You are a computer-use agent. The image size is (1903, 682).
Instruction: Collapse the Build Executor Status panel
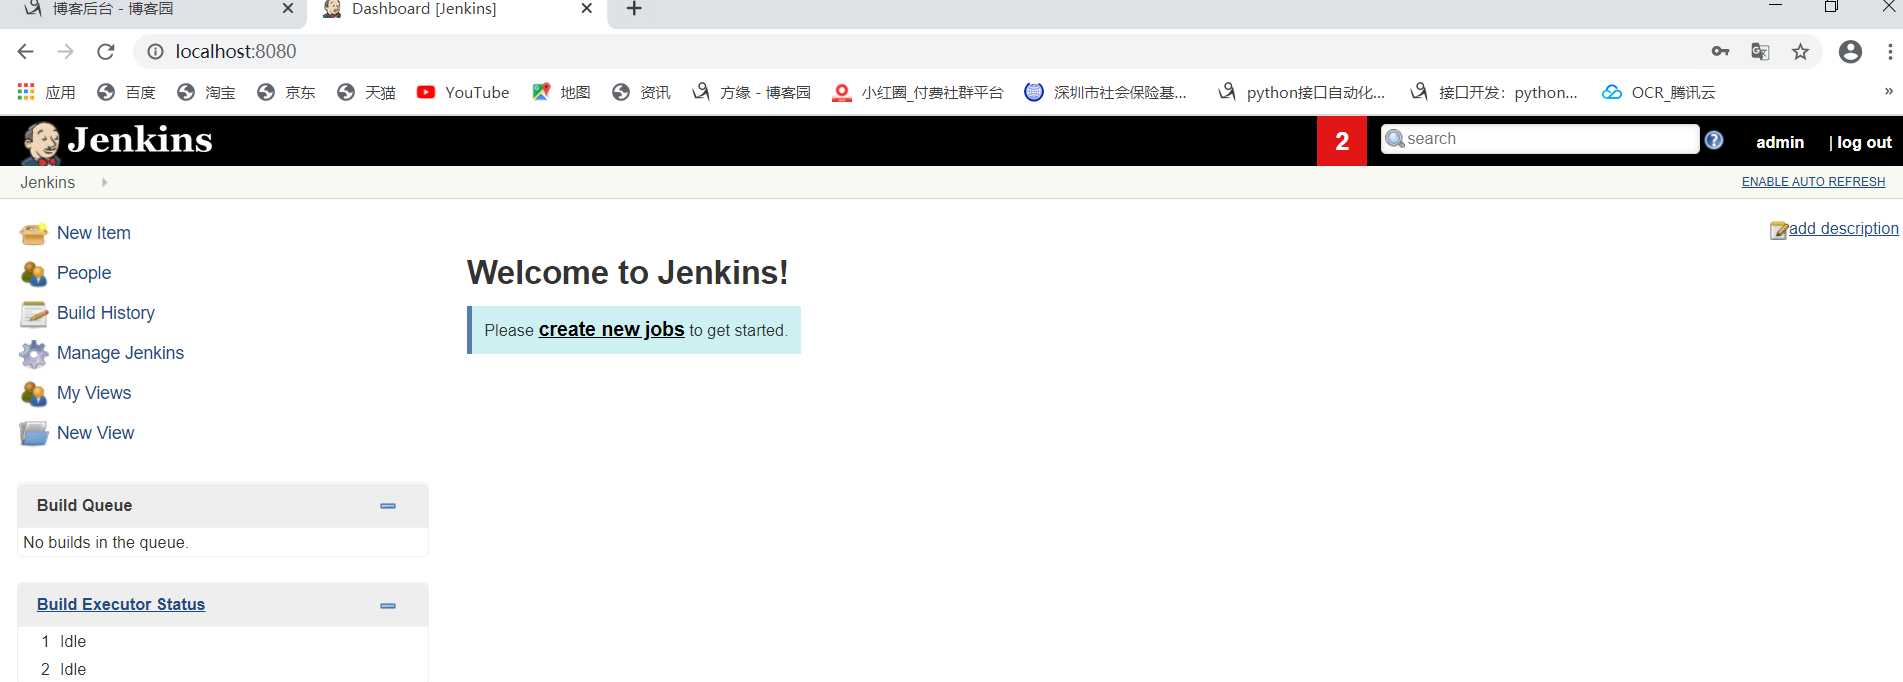pyautogui.click(x=388, y=606)
